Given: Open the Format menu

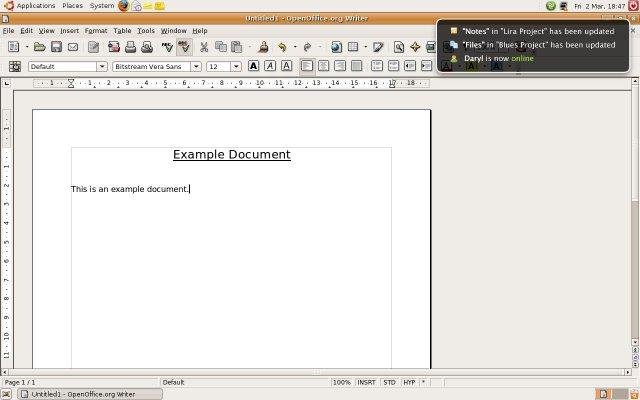Looking at the screenshot, I should click(96, 31).
